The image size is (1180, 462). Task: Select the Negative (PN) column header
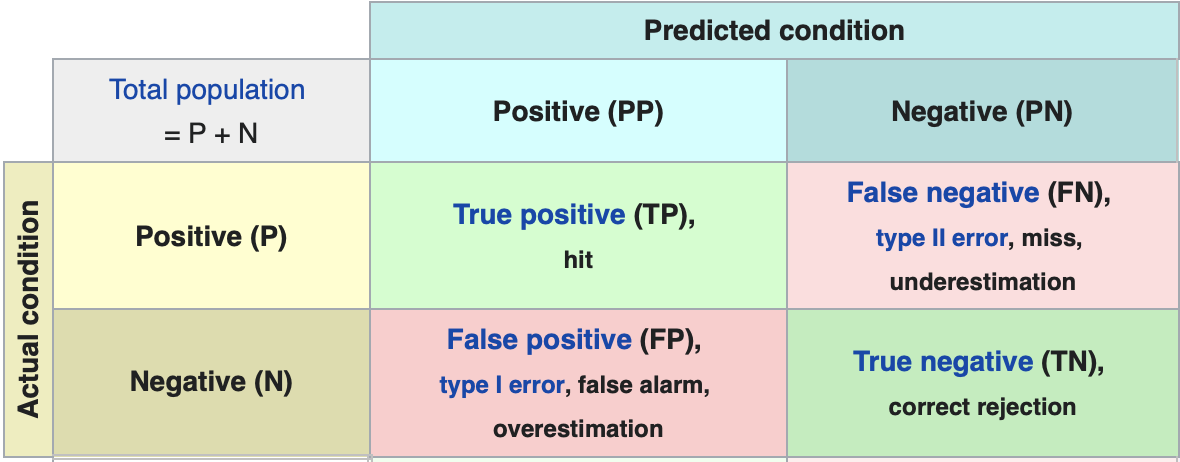[982, 111]
